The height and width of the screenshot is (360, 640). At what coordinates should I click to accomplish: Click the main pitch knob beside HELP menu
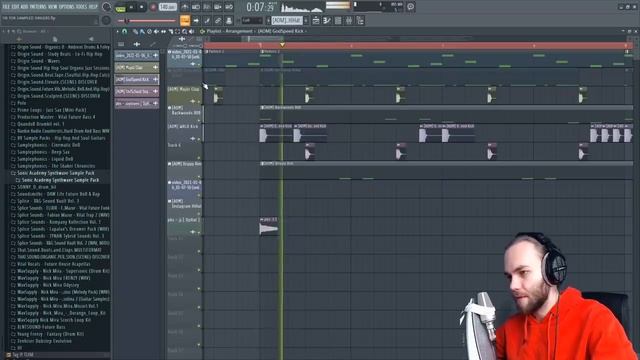click(107, 7)
